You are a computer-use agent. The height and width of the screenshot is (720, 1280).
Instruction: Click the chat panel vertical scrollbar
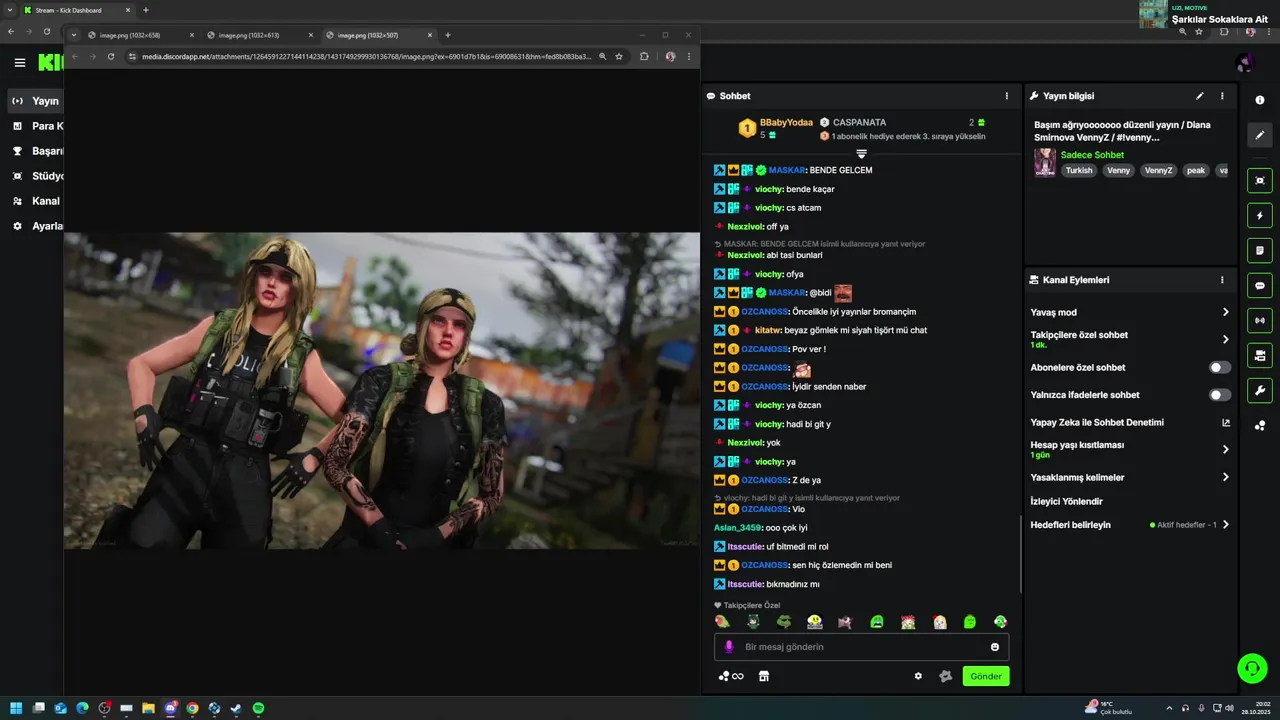tap(1020, 553)
